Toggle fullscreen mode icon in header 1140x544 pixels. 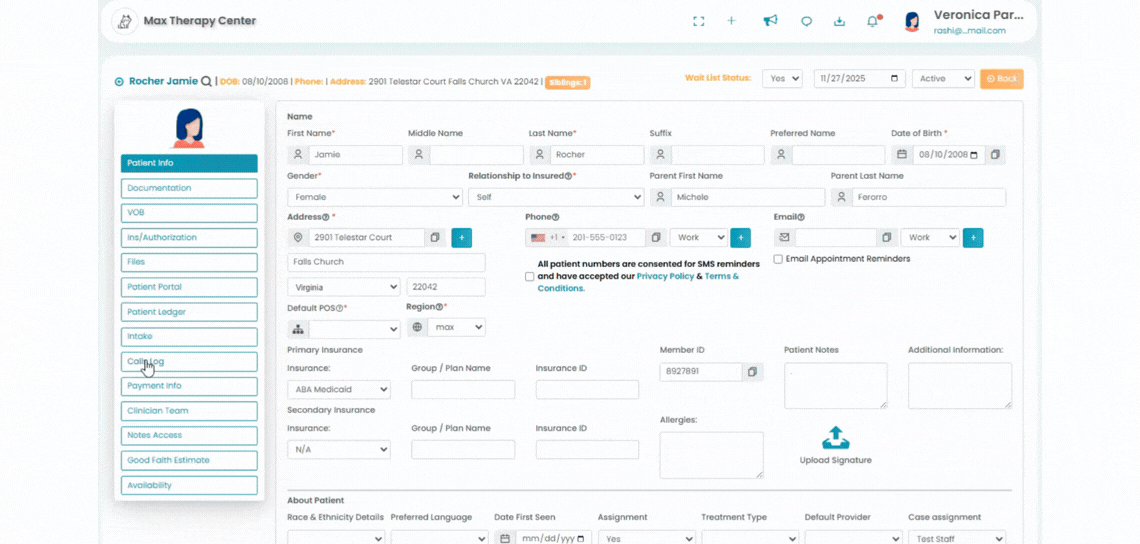[x=699, y=21]
